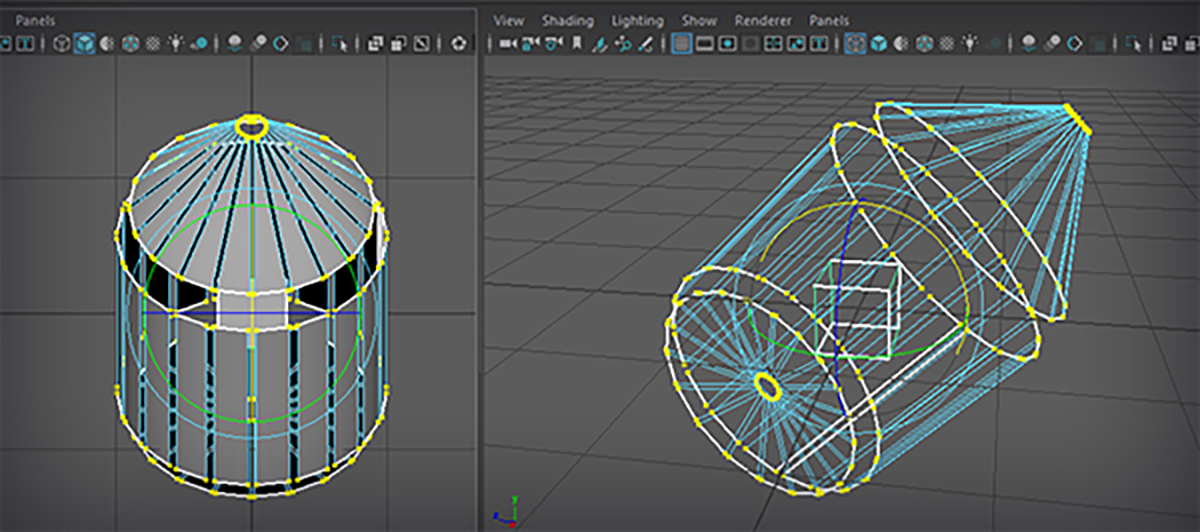Screen dimensions: 1200x532
Task: Open Camera Attributes from right panel toolbar
Action: (x=554, y=43)
